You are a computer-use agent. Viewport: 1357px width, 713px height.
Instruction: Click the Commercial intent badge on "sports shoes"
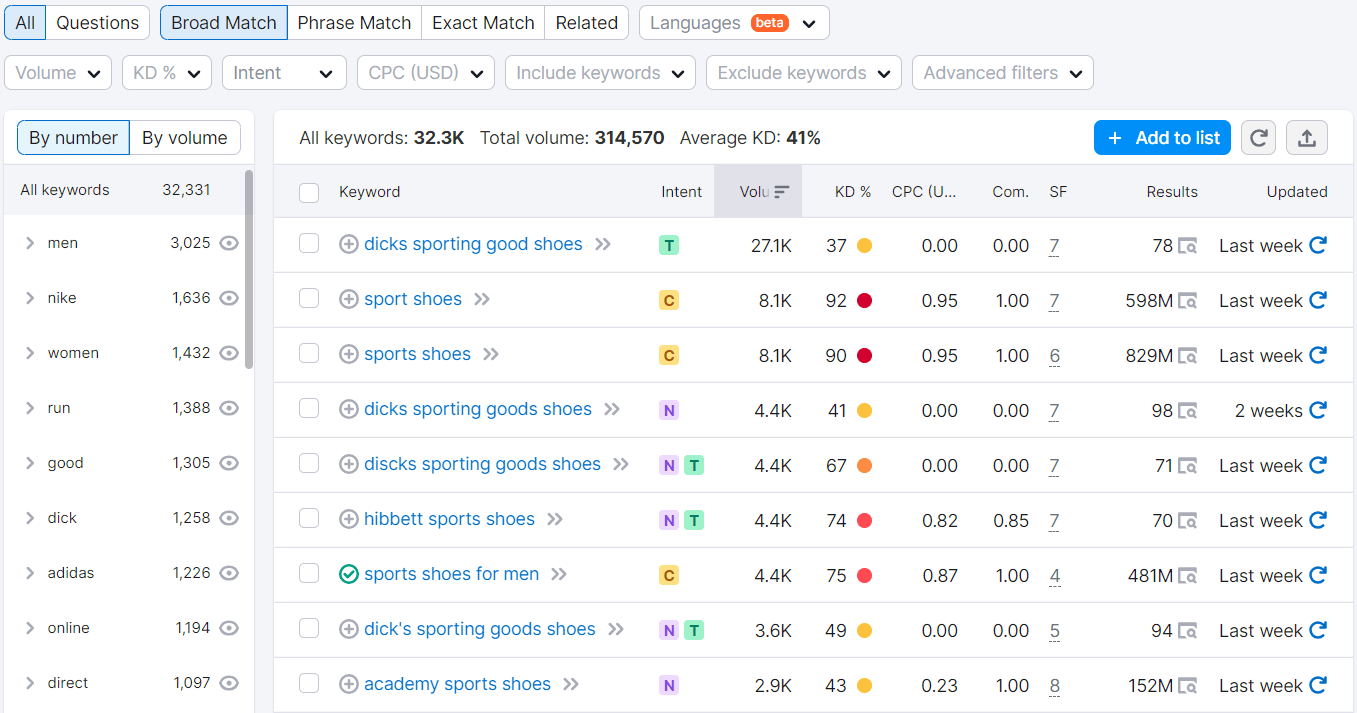[668, 354]
